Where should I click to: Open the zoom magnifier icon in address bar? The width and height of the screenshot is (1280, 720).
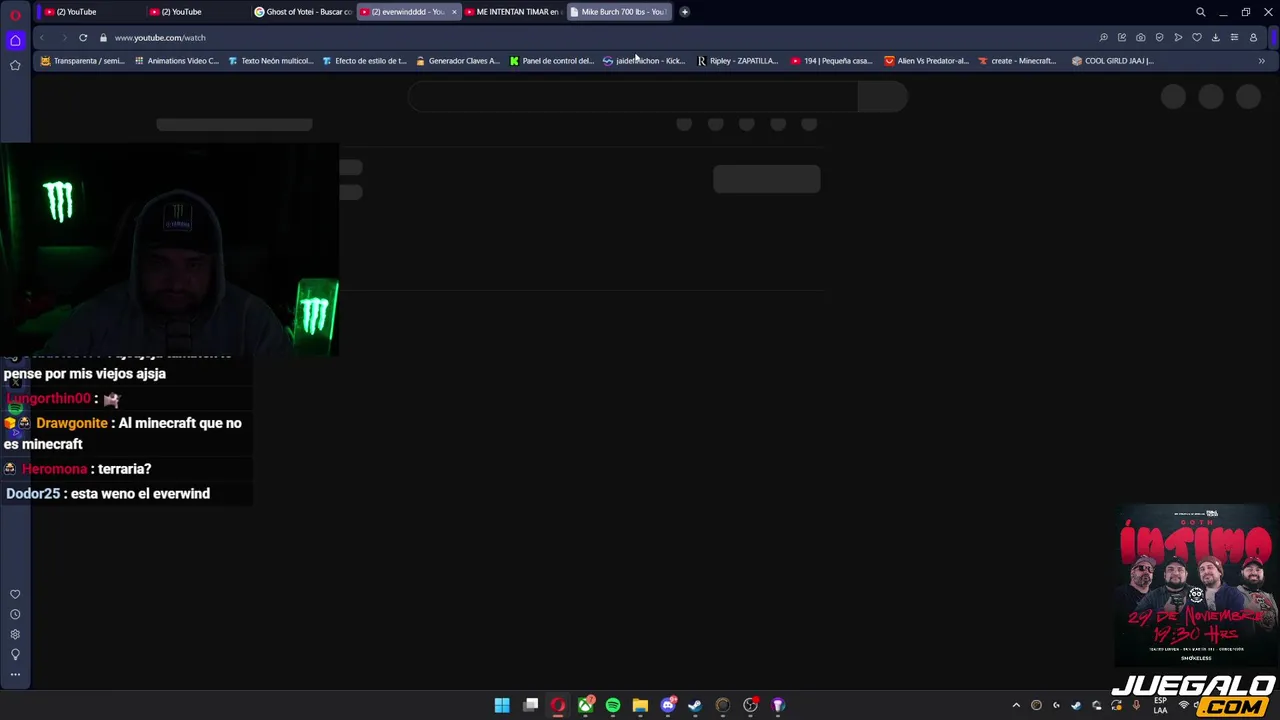(x=1103, y=38)
